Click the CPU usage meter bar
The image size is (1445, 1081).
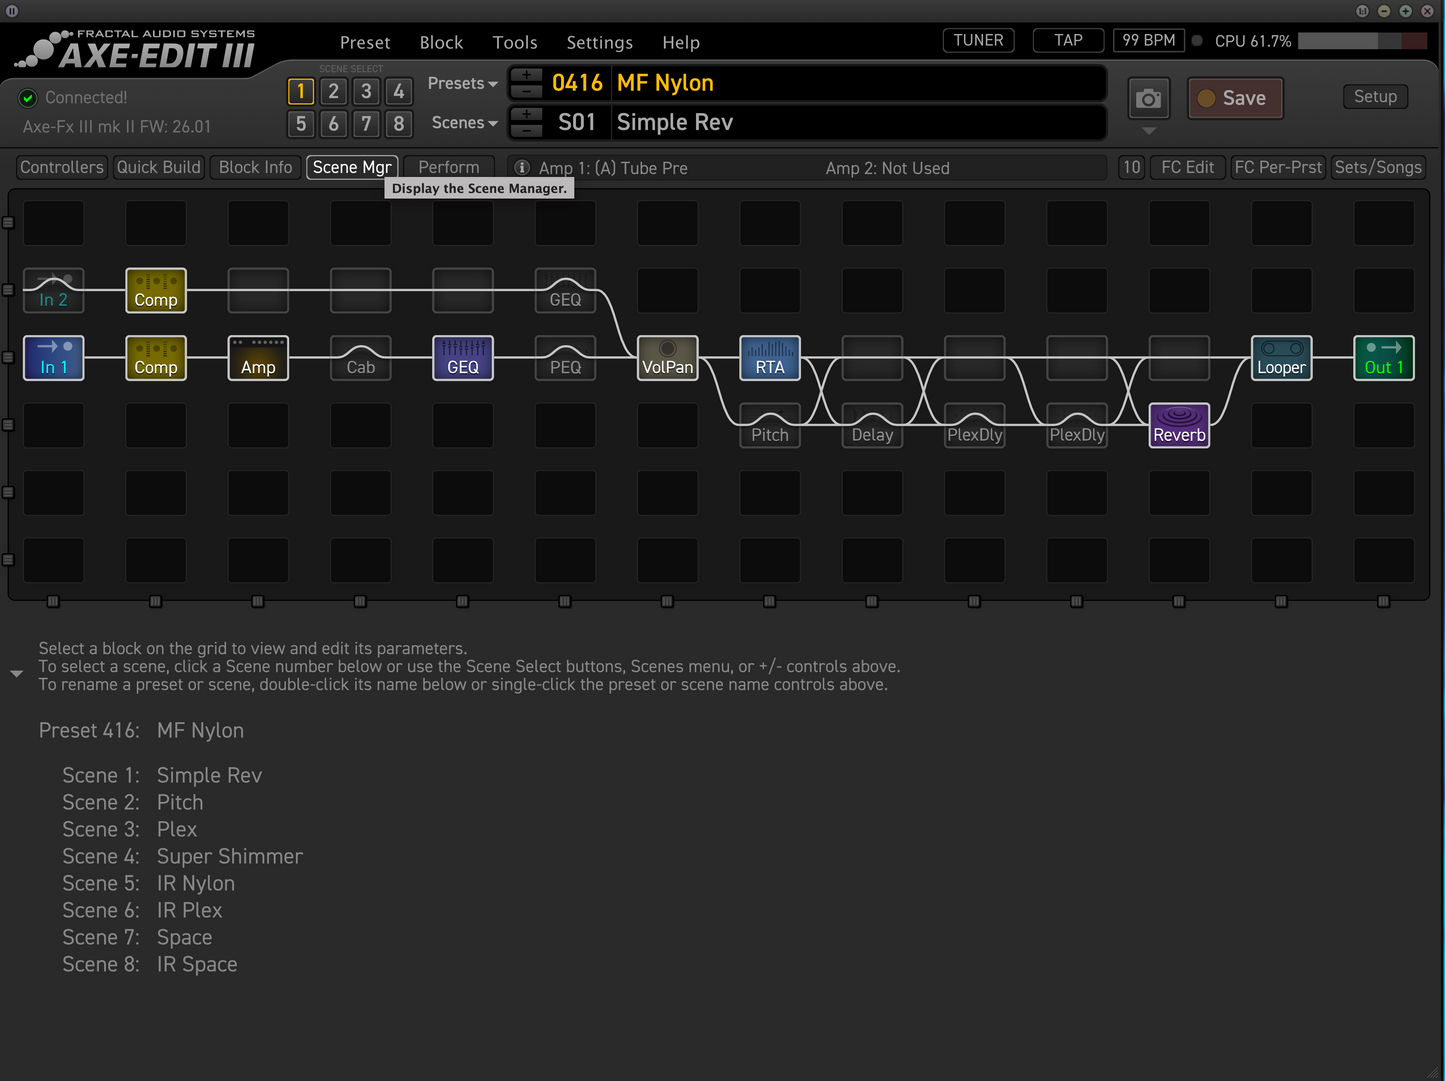point(1362,41)
